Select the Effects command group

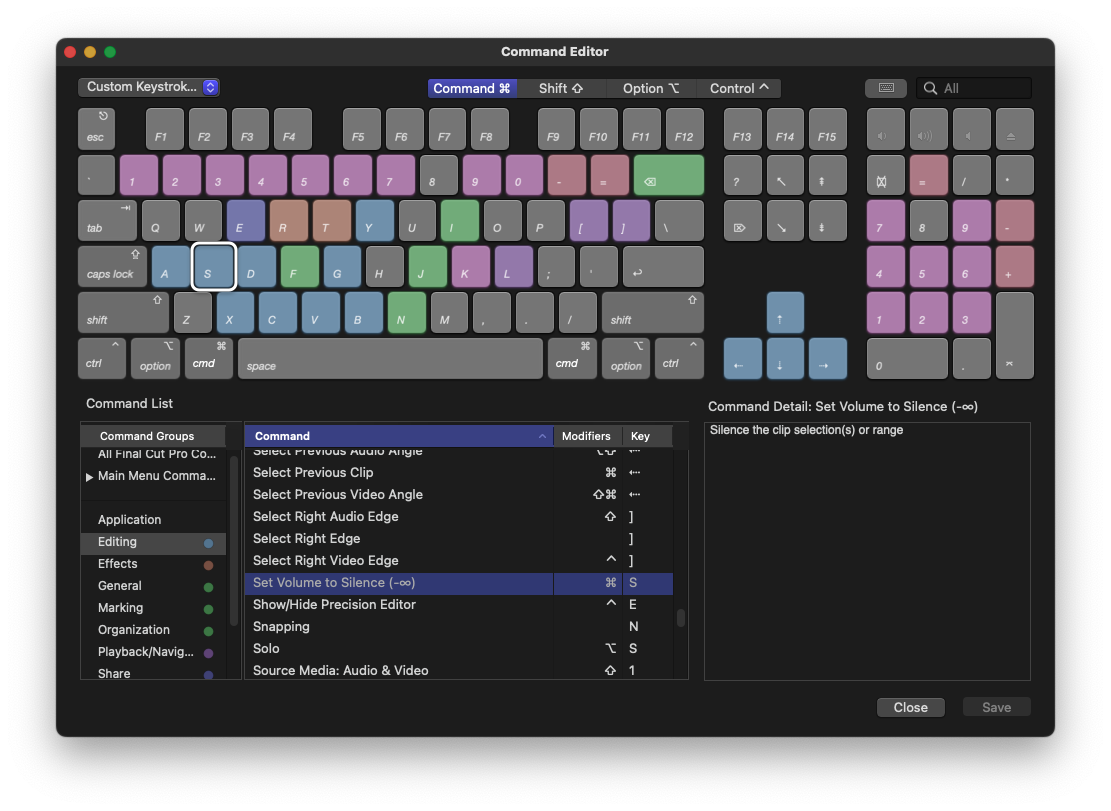(x=154, y=564)
